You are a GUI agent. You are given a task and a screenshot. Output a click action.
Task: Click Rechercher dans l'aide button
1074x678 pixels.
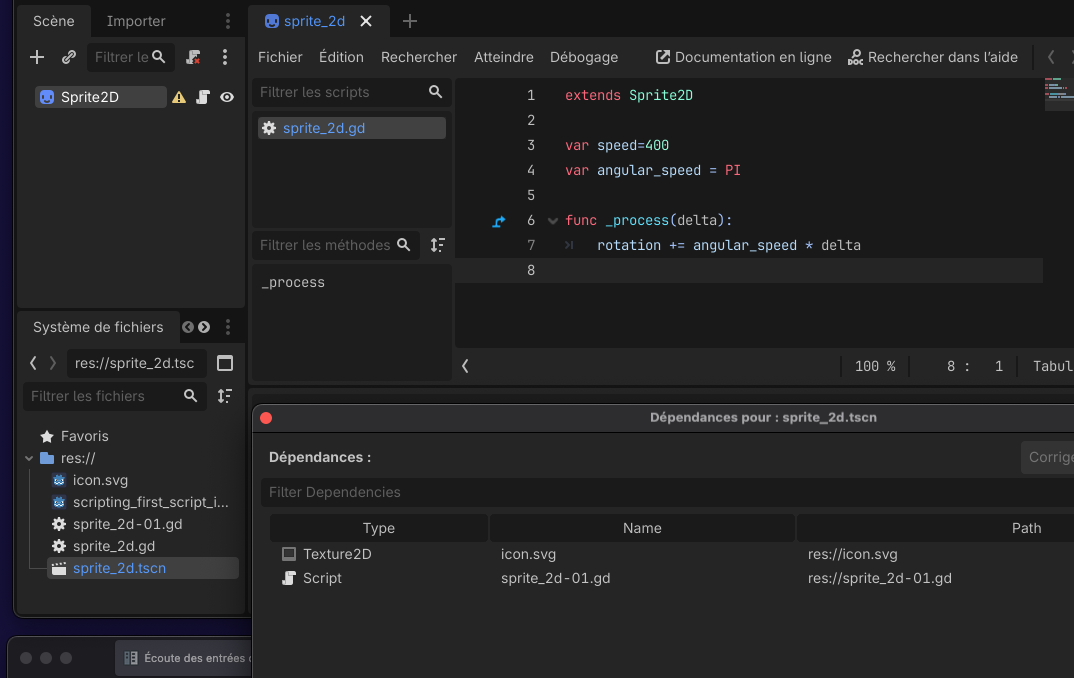pyautogui.click(x=933, y=58)
